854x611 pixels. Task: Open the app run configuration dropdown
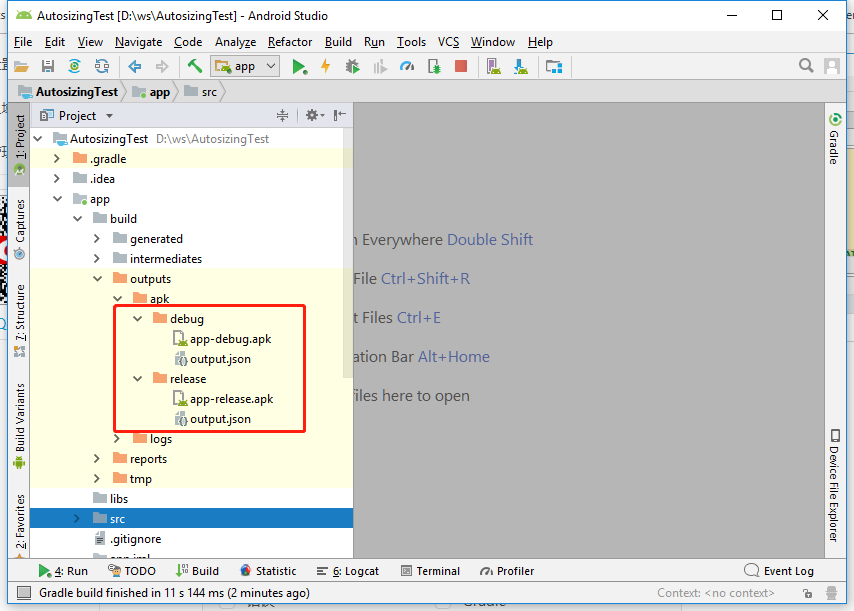[x=247, y=66]
